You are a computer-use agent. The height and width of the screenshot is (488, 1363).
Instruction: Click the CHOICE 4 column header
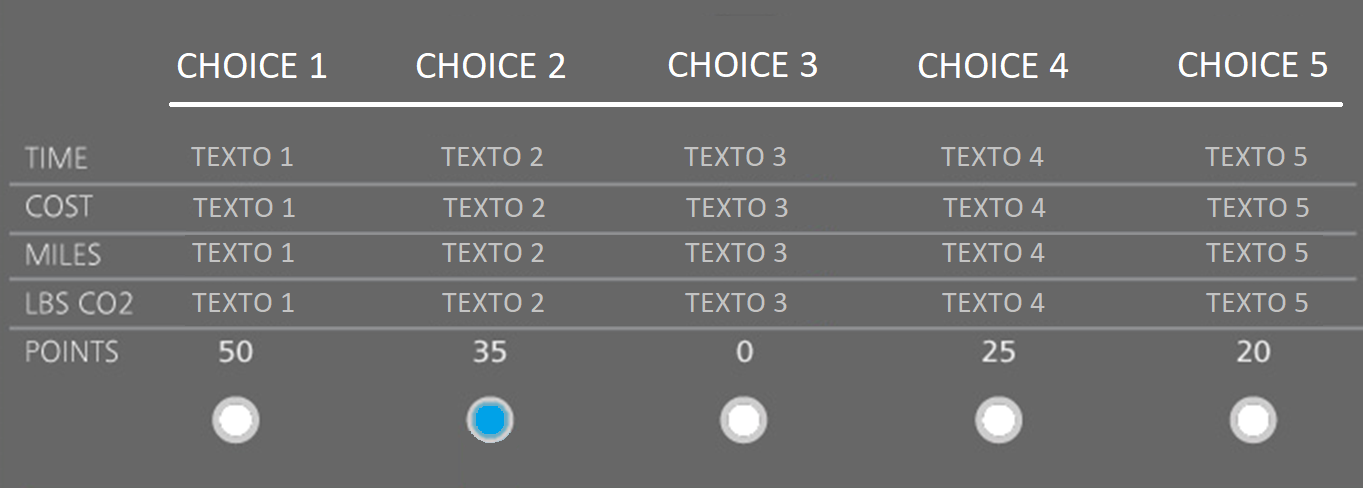point(993,66)
